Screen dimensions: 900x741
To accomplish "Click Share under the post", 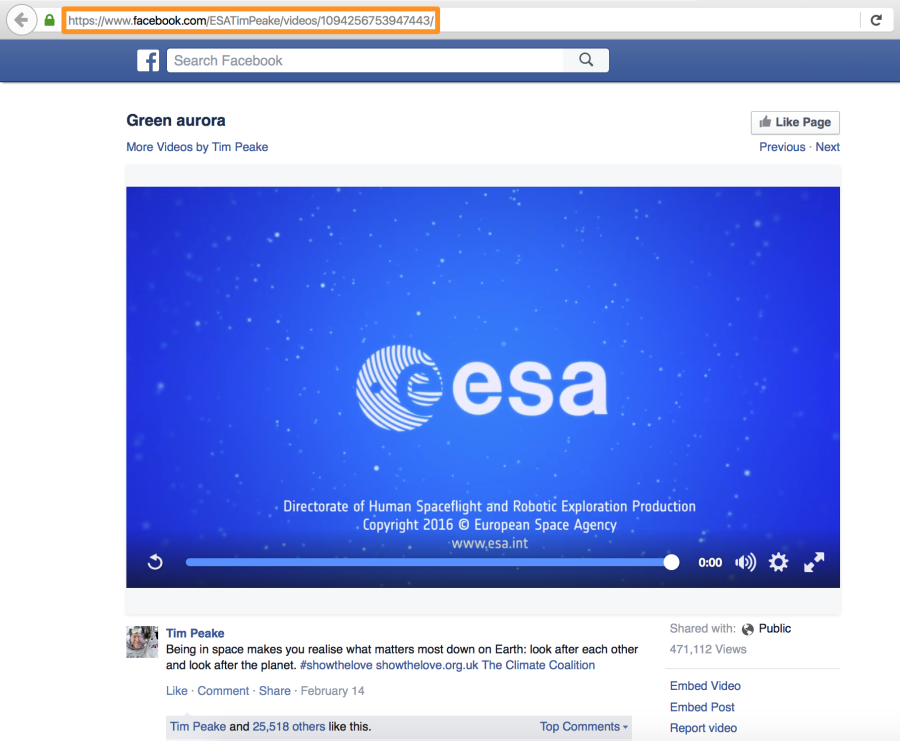I will click(274, 690).
